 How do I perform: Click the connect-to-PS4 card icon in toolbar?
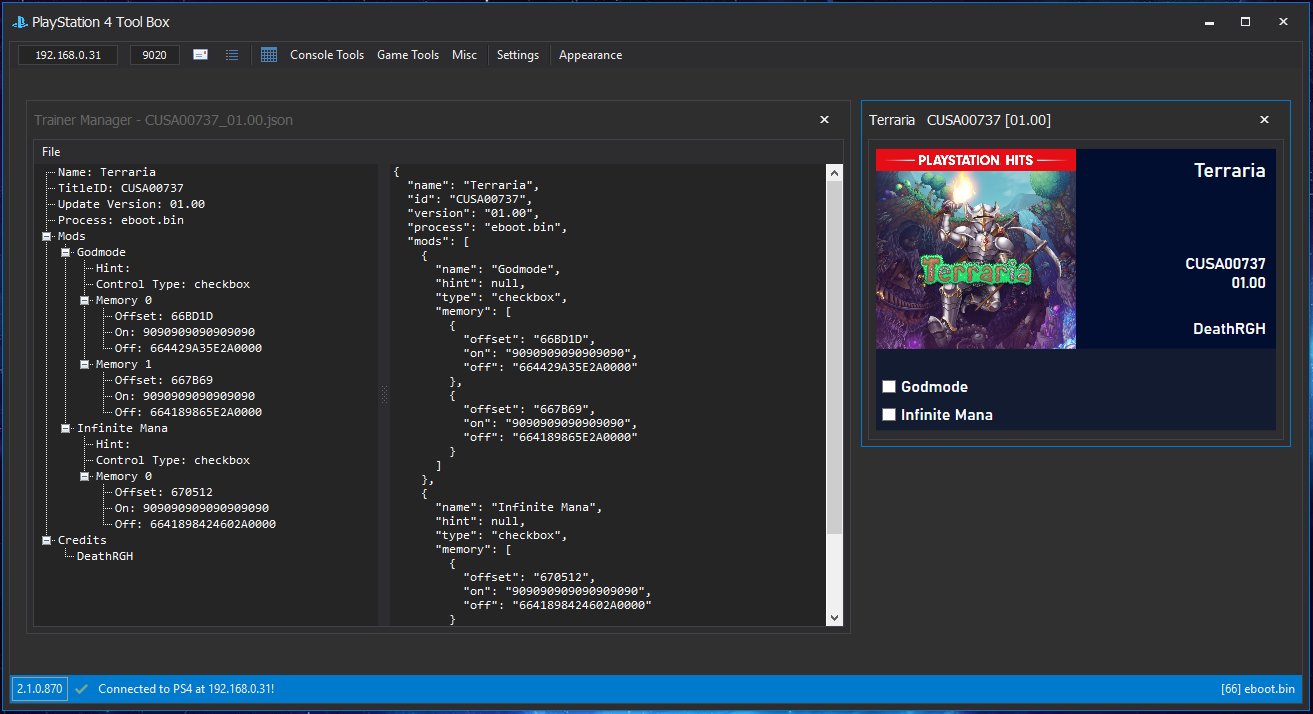[x=201, y=55]
